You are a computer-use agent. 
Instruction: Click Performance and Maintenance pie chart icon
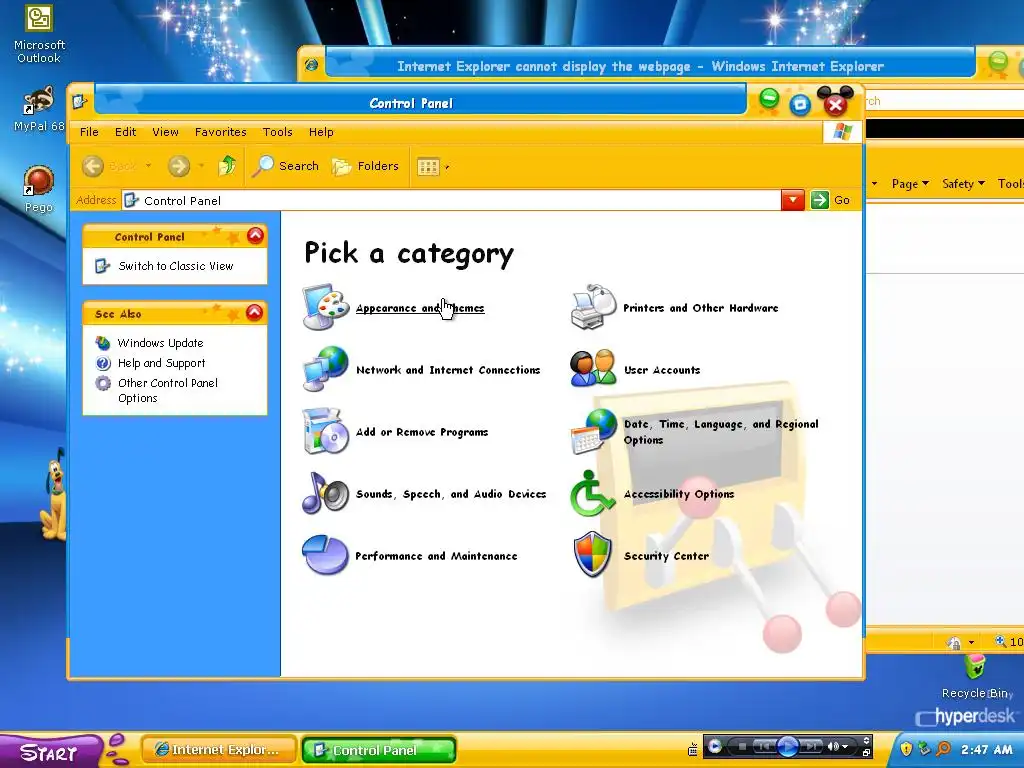point(326,555)
